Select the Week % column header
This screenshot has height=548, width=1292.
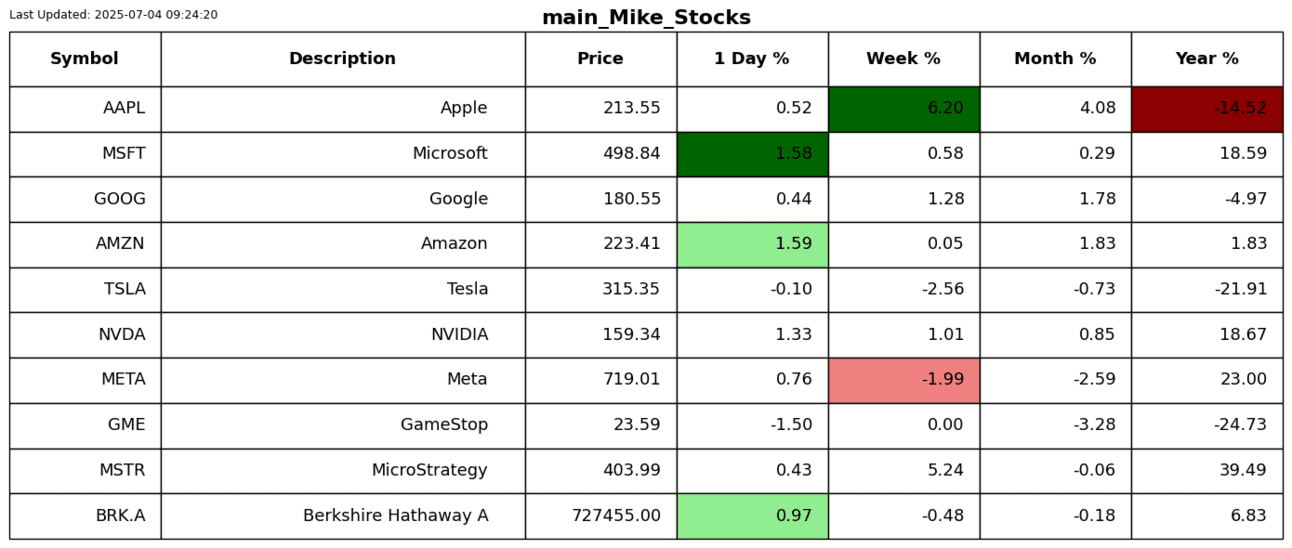point(903,59)
